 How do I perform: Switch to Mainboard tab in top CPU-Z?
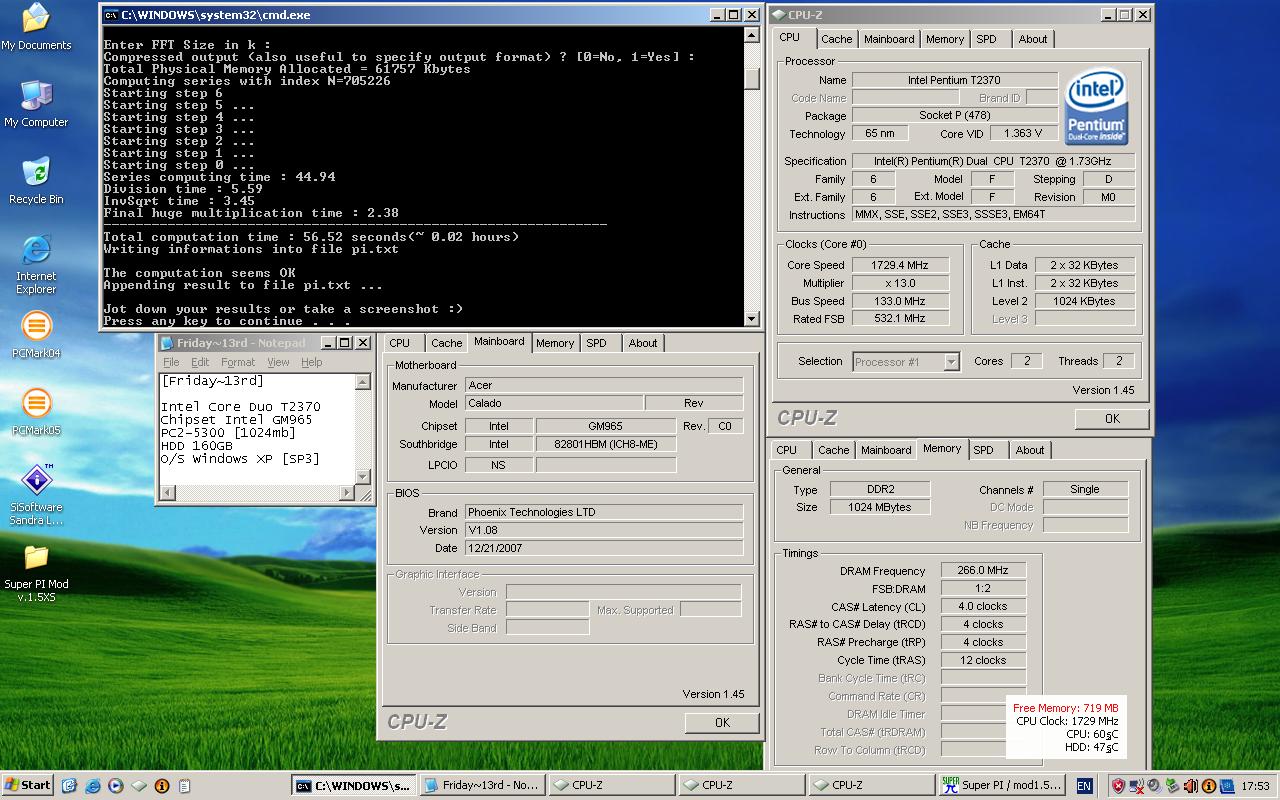[889, 39]
